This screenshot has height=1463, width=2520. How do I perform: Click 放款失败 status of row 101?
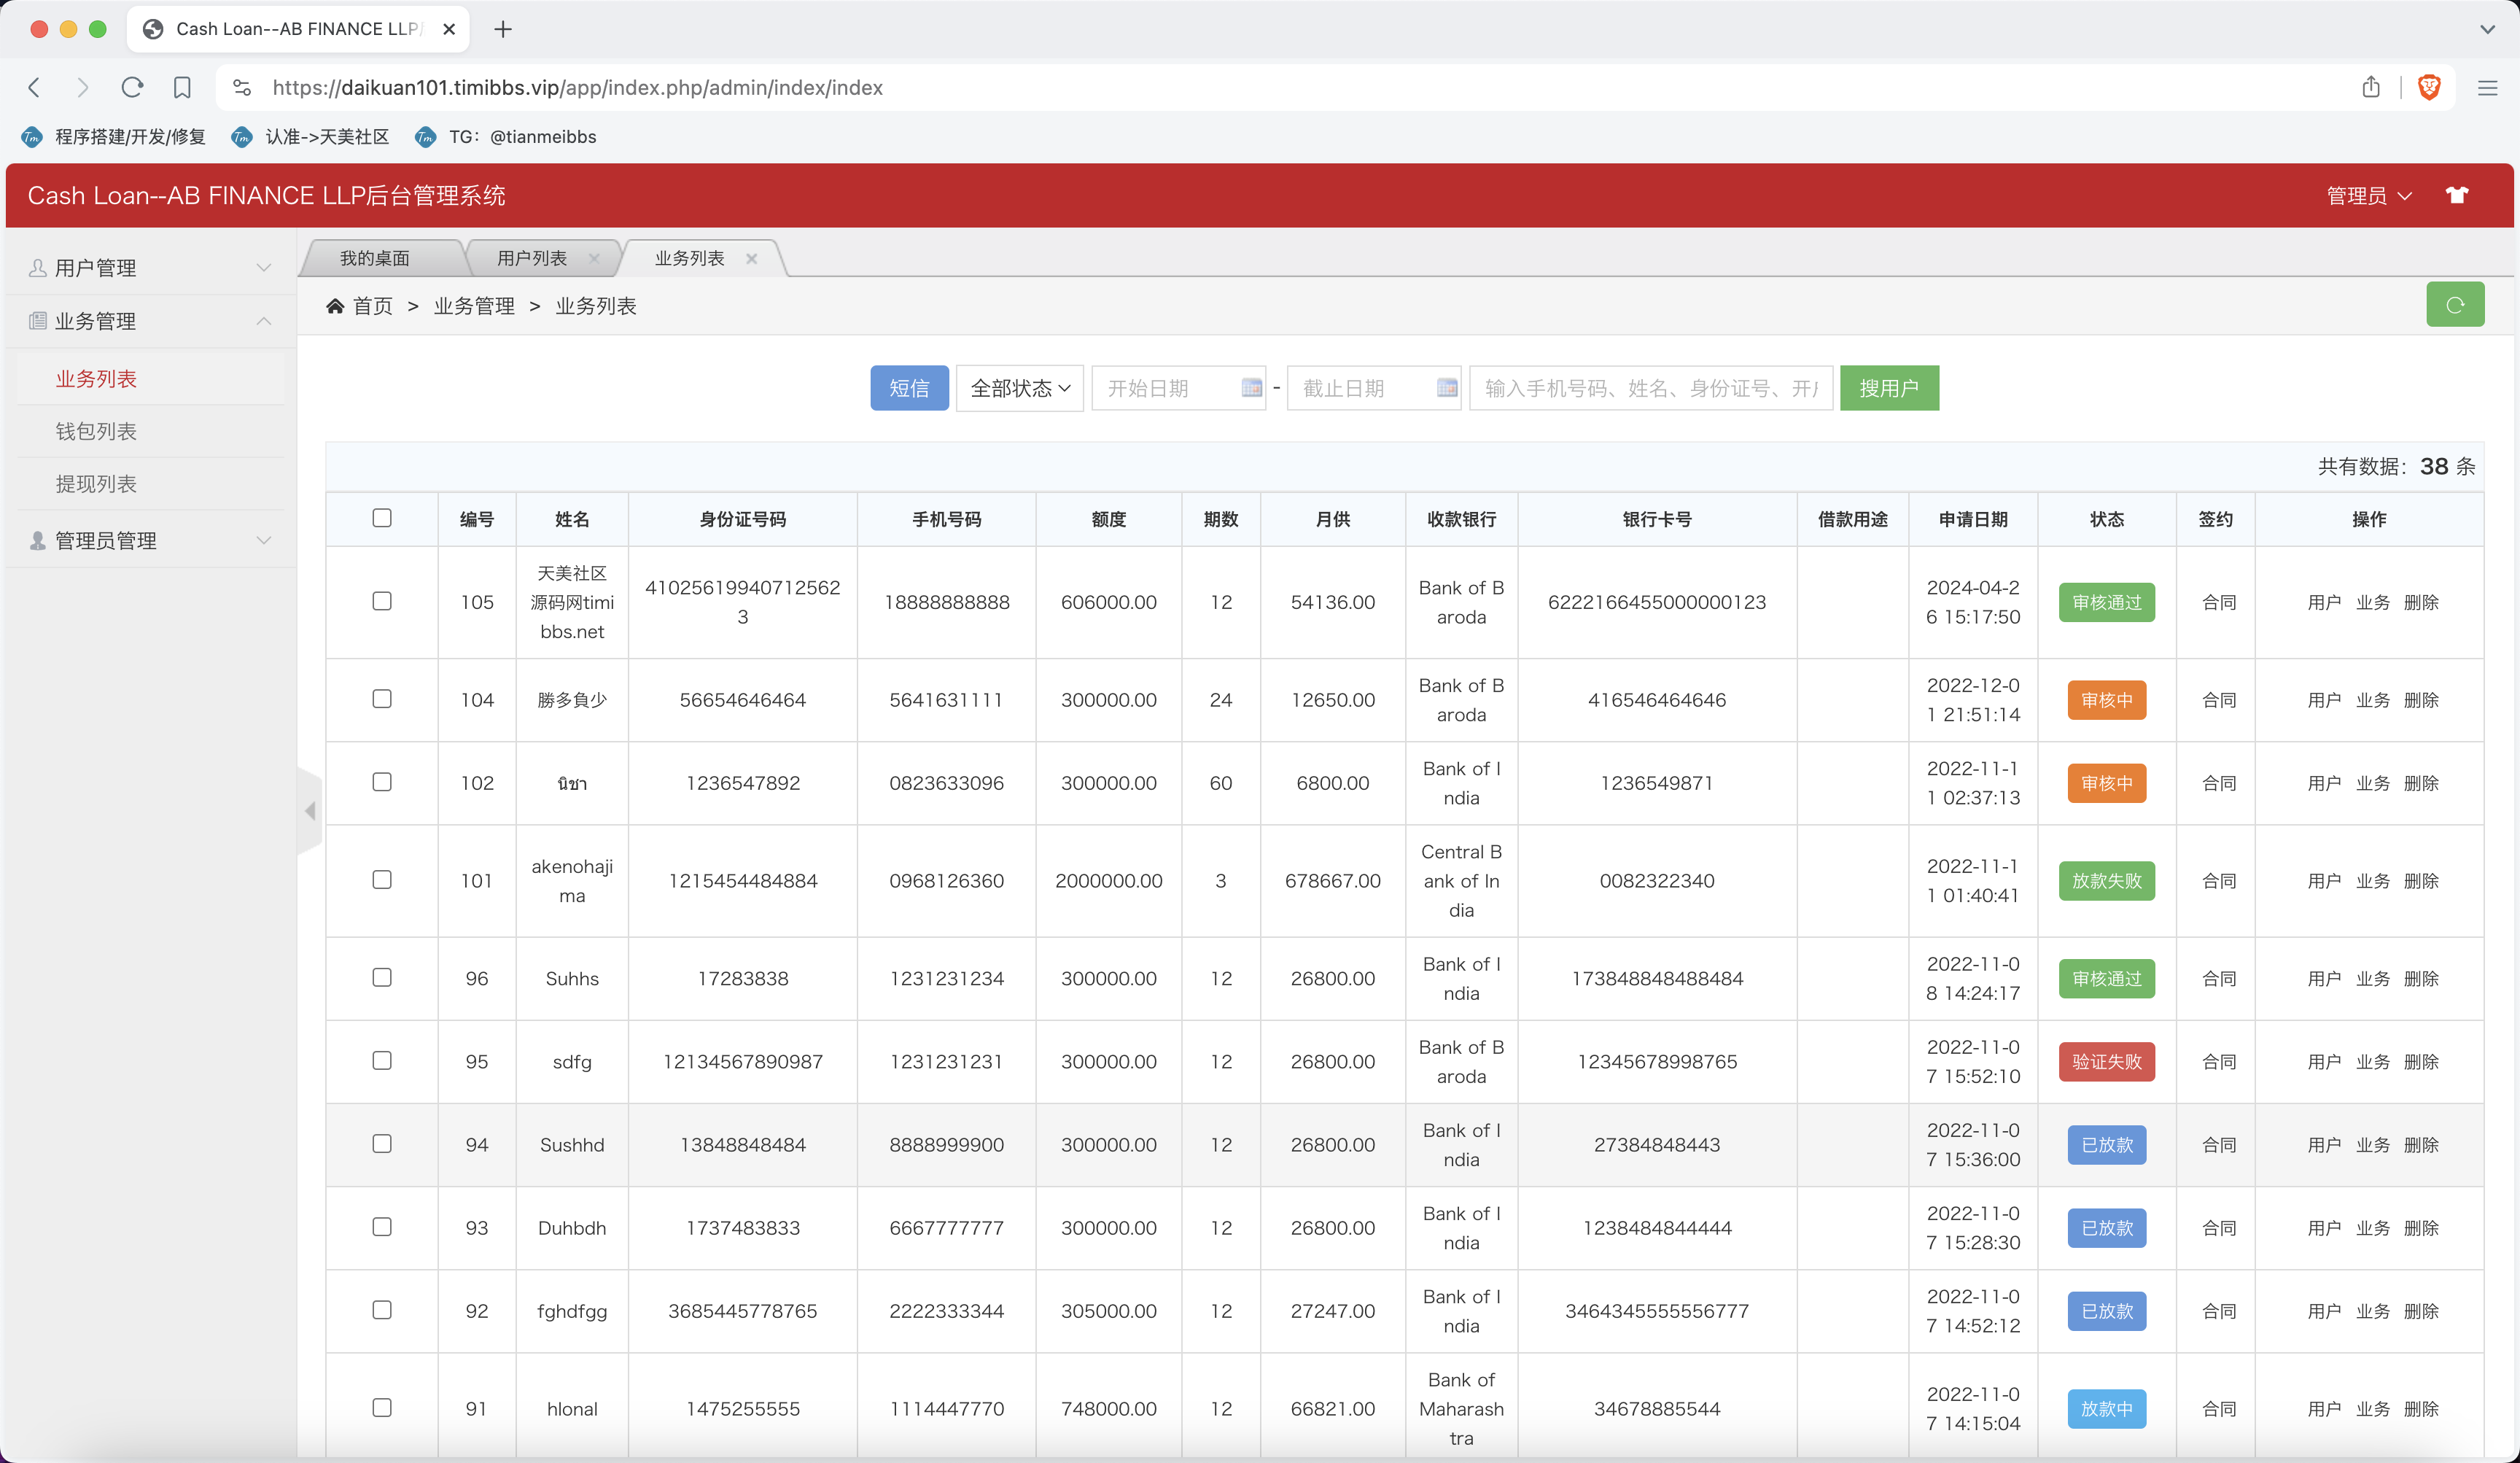pos(2107,881)
